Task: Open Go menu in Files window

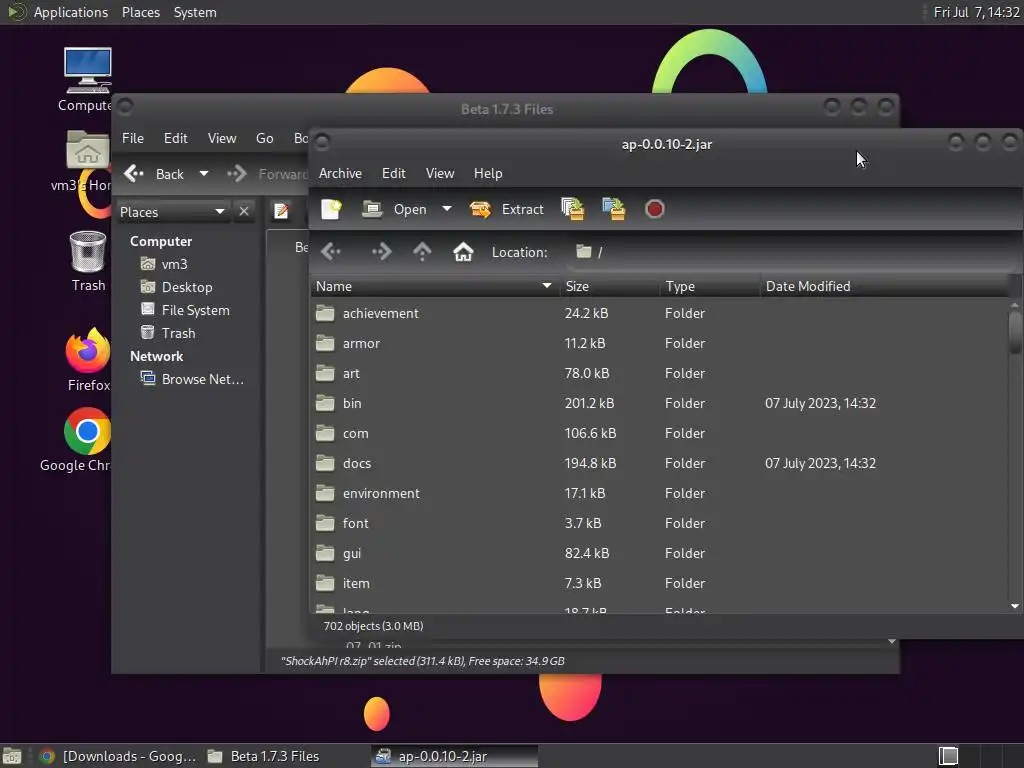Action: (264, 138)
